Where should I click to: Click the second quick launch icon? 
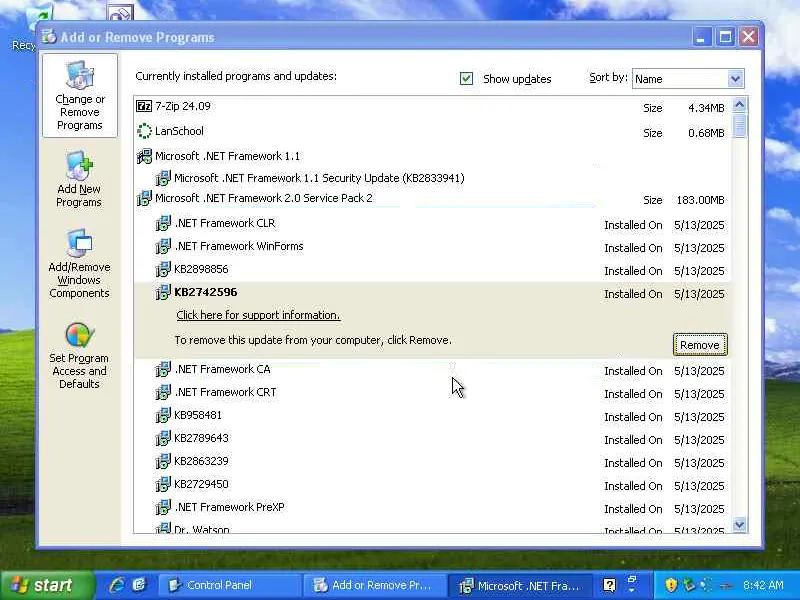point(139,585)
